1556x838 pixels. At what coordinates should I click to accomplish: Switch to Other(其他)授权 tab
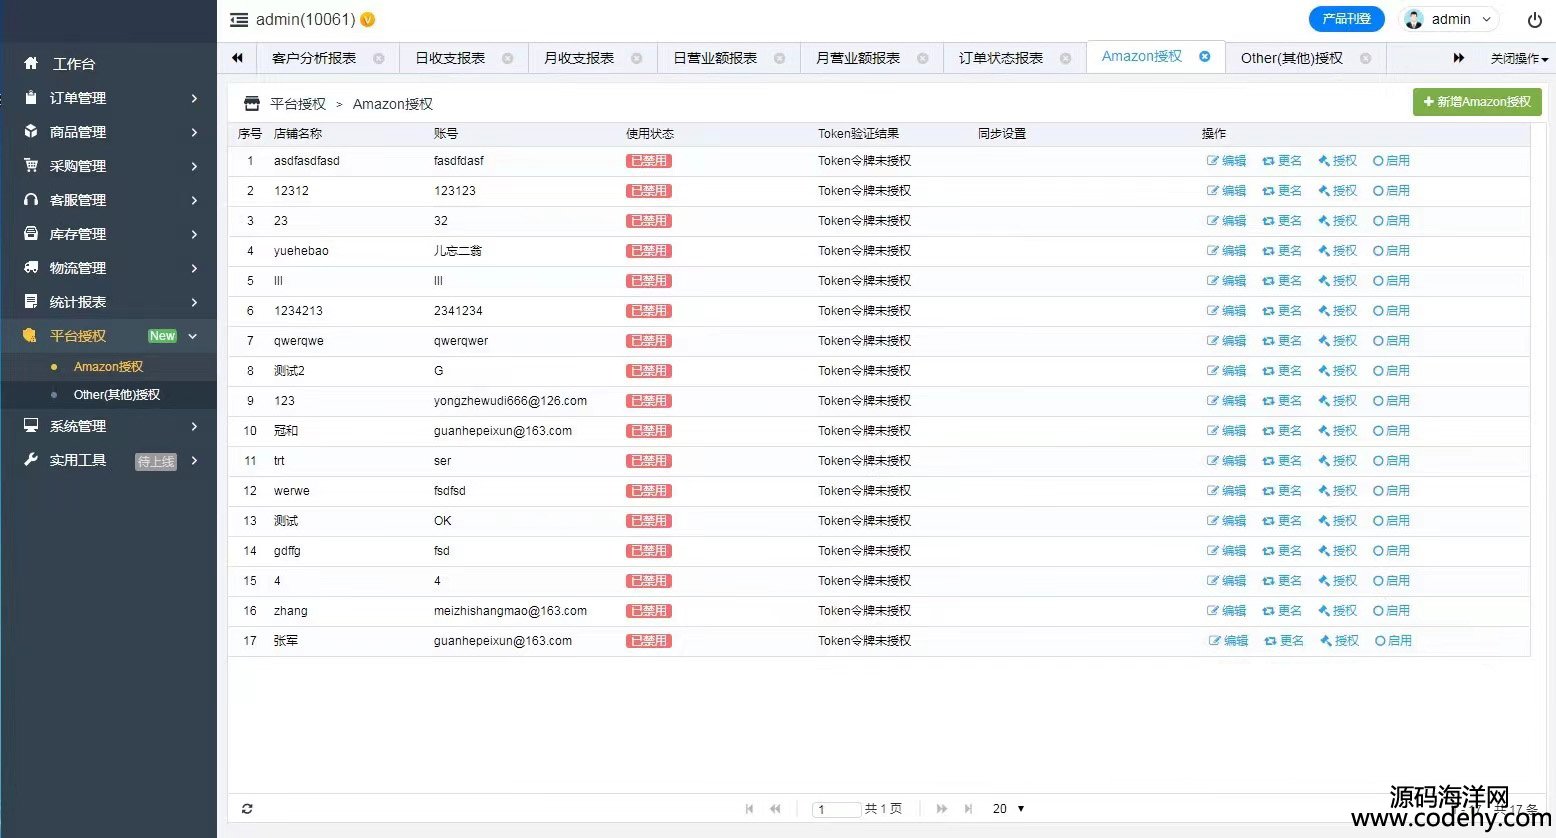pyautogui.click(x=1292, y=58)
